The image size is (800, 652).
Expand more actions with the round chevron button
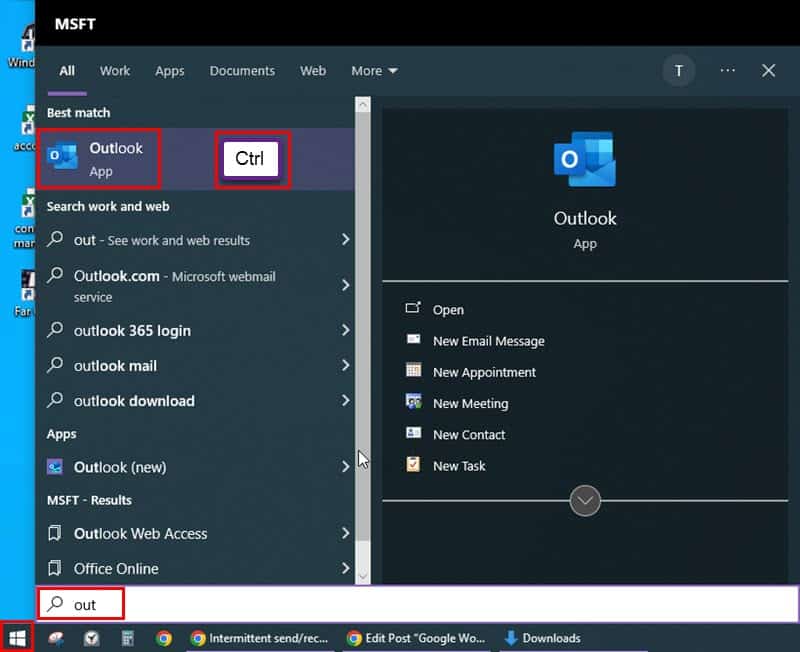(x=585, y=501)
